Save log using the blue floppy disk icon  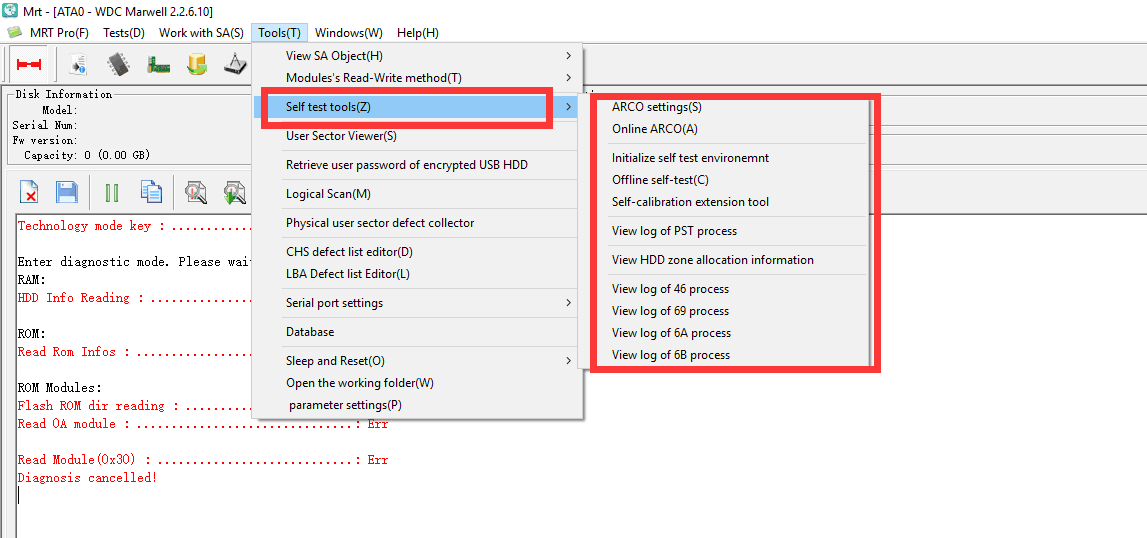(x=67, y=193)
